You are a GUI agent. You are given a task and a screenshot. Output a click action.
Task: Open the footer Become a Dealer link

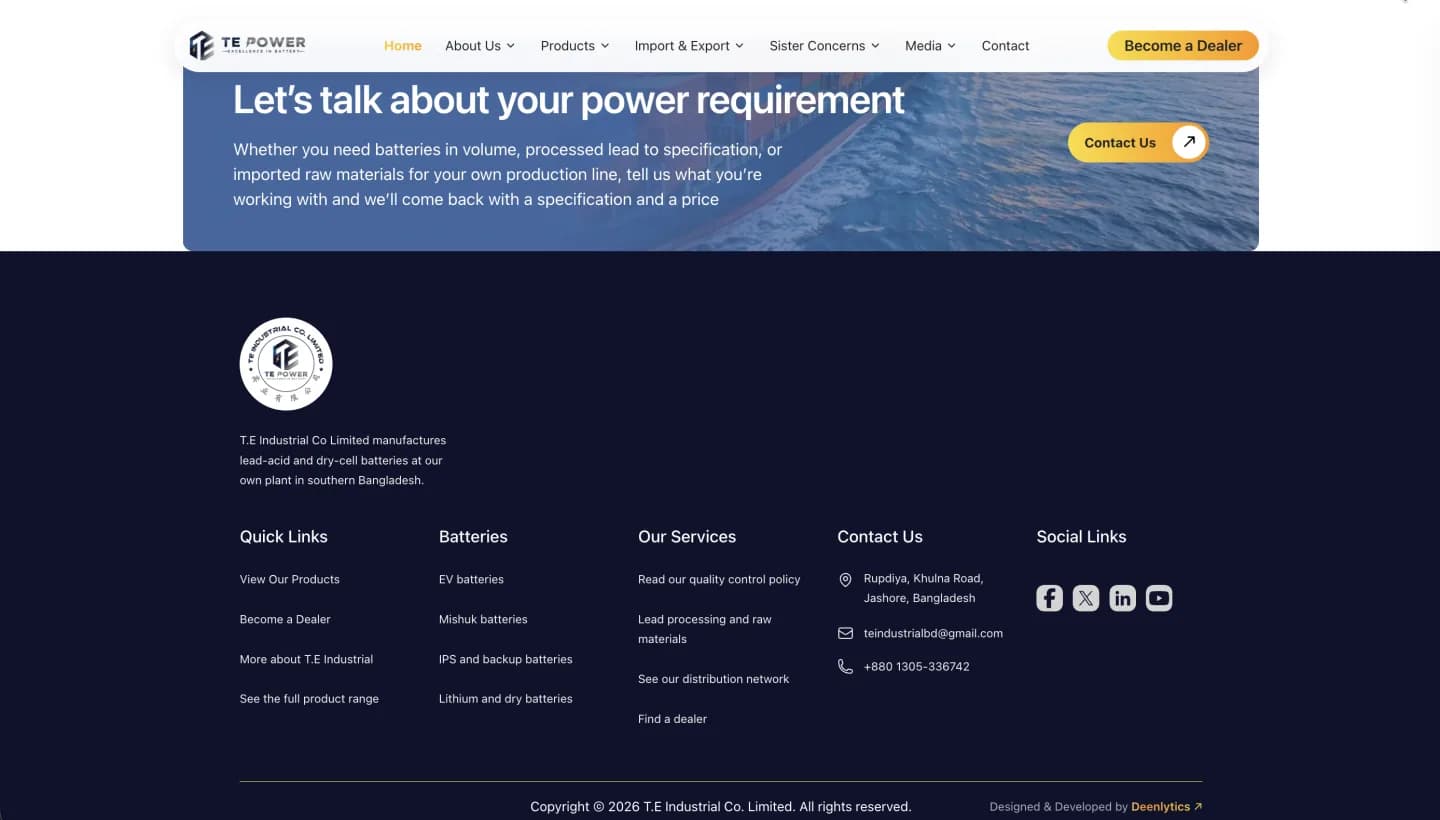pos(285,619)
